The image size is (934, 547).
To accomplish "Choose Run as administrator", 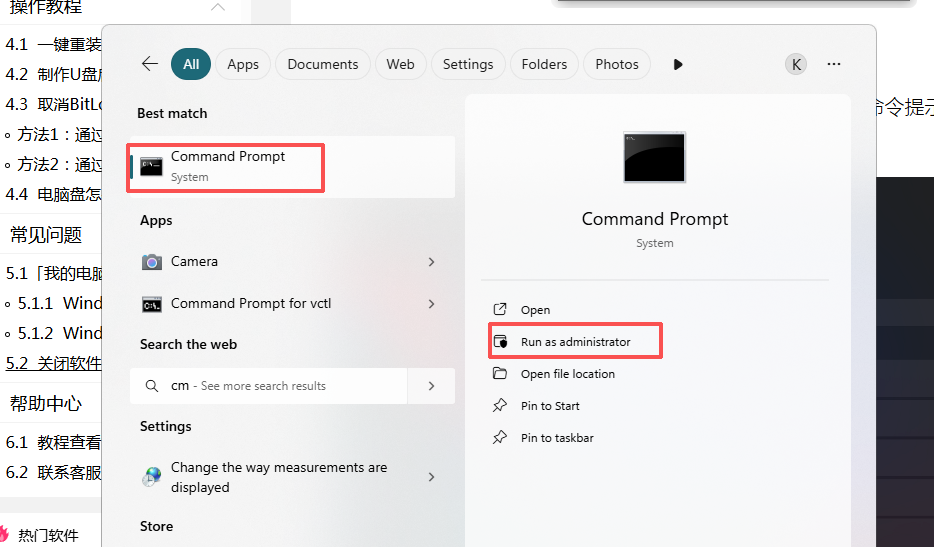I will [575, 342].
